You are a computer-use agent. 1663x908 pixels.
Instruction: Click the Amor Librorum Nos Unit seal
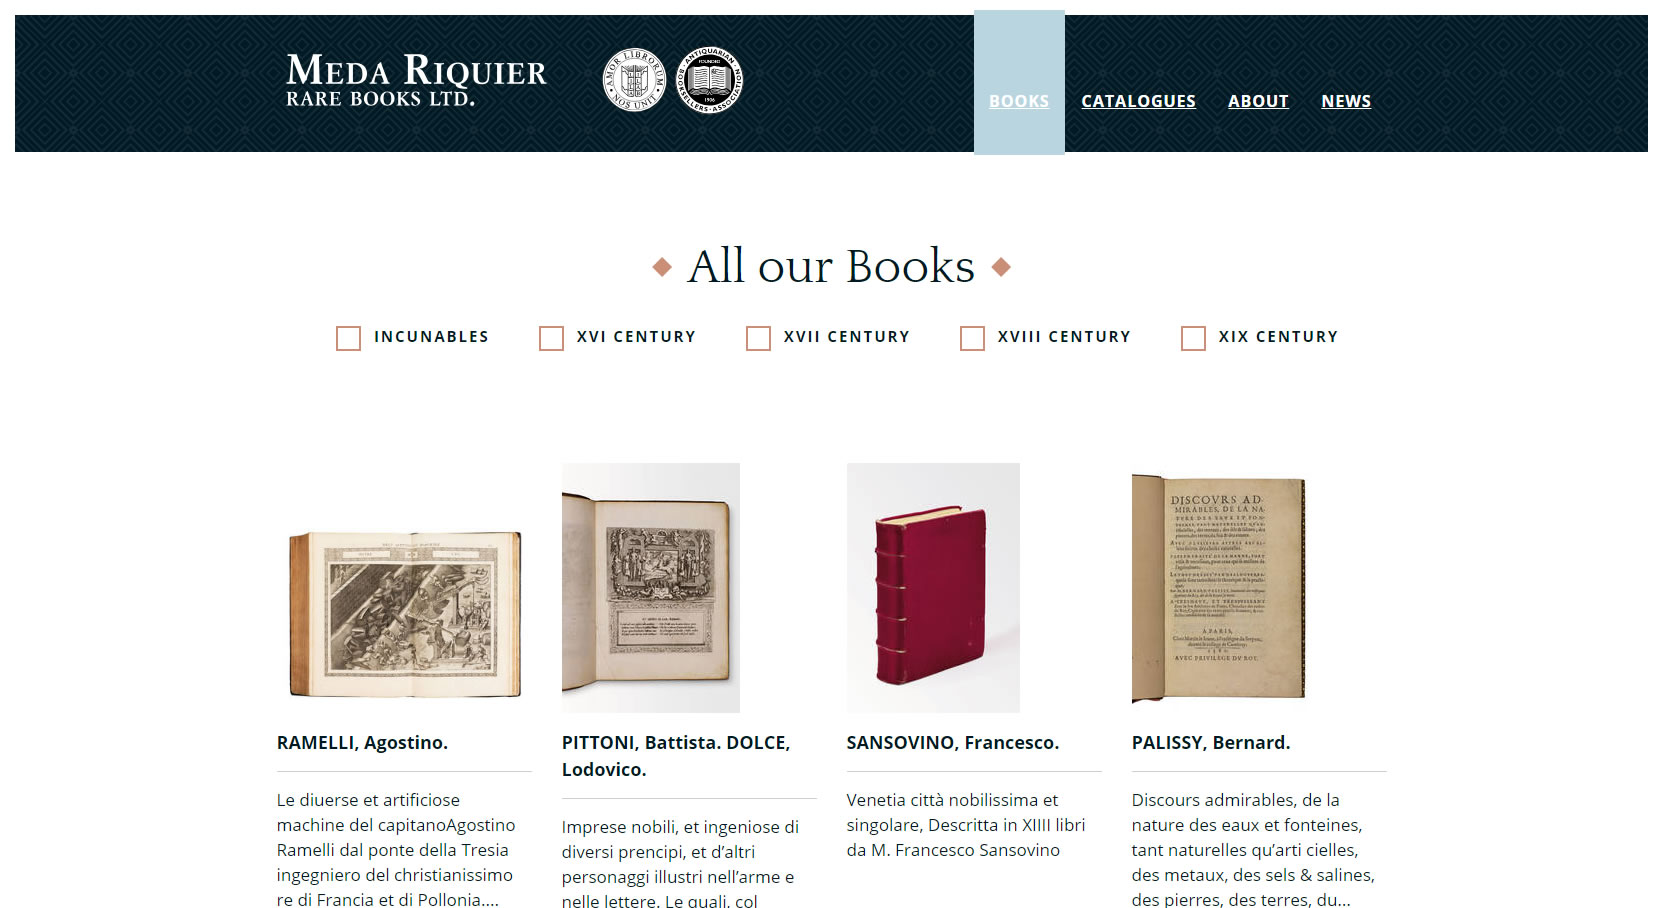pos(634,80)
